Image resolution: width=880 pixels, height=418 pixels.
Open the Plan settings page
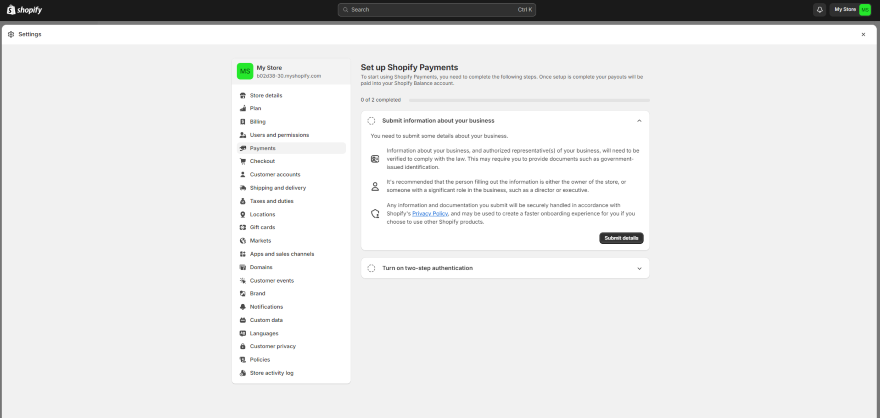coord(291,108)
